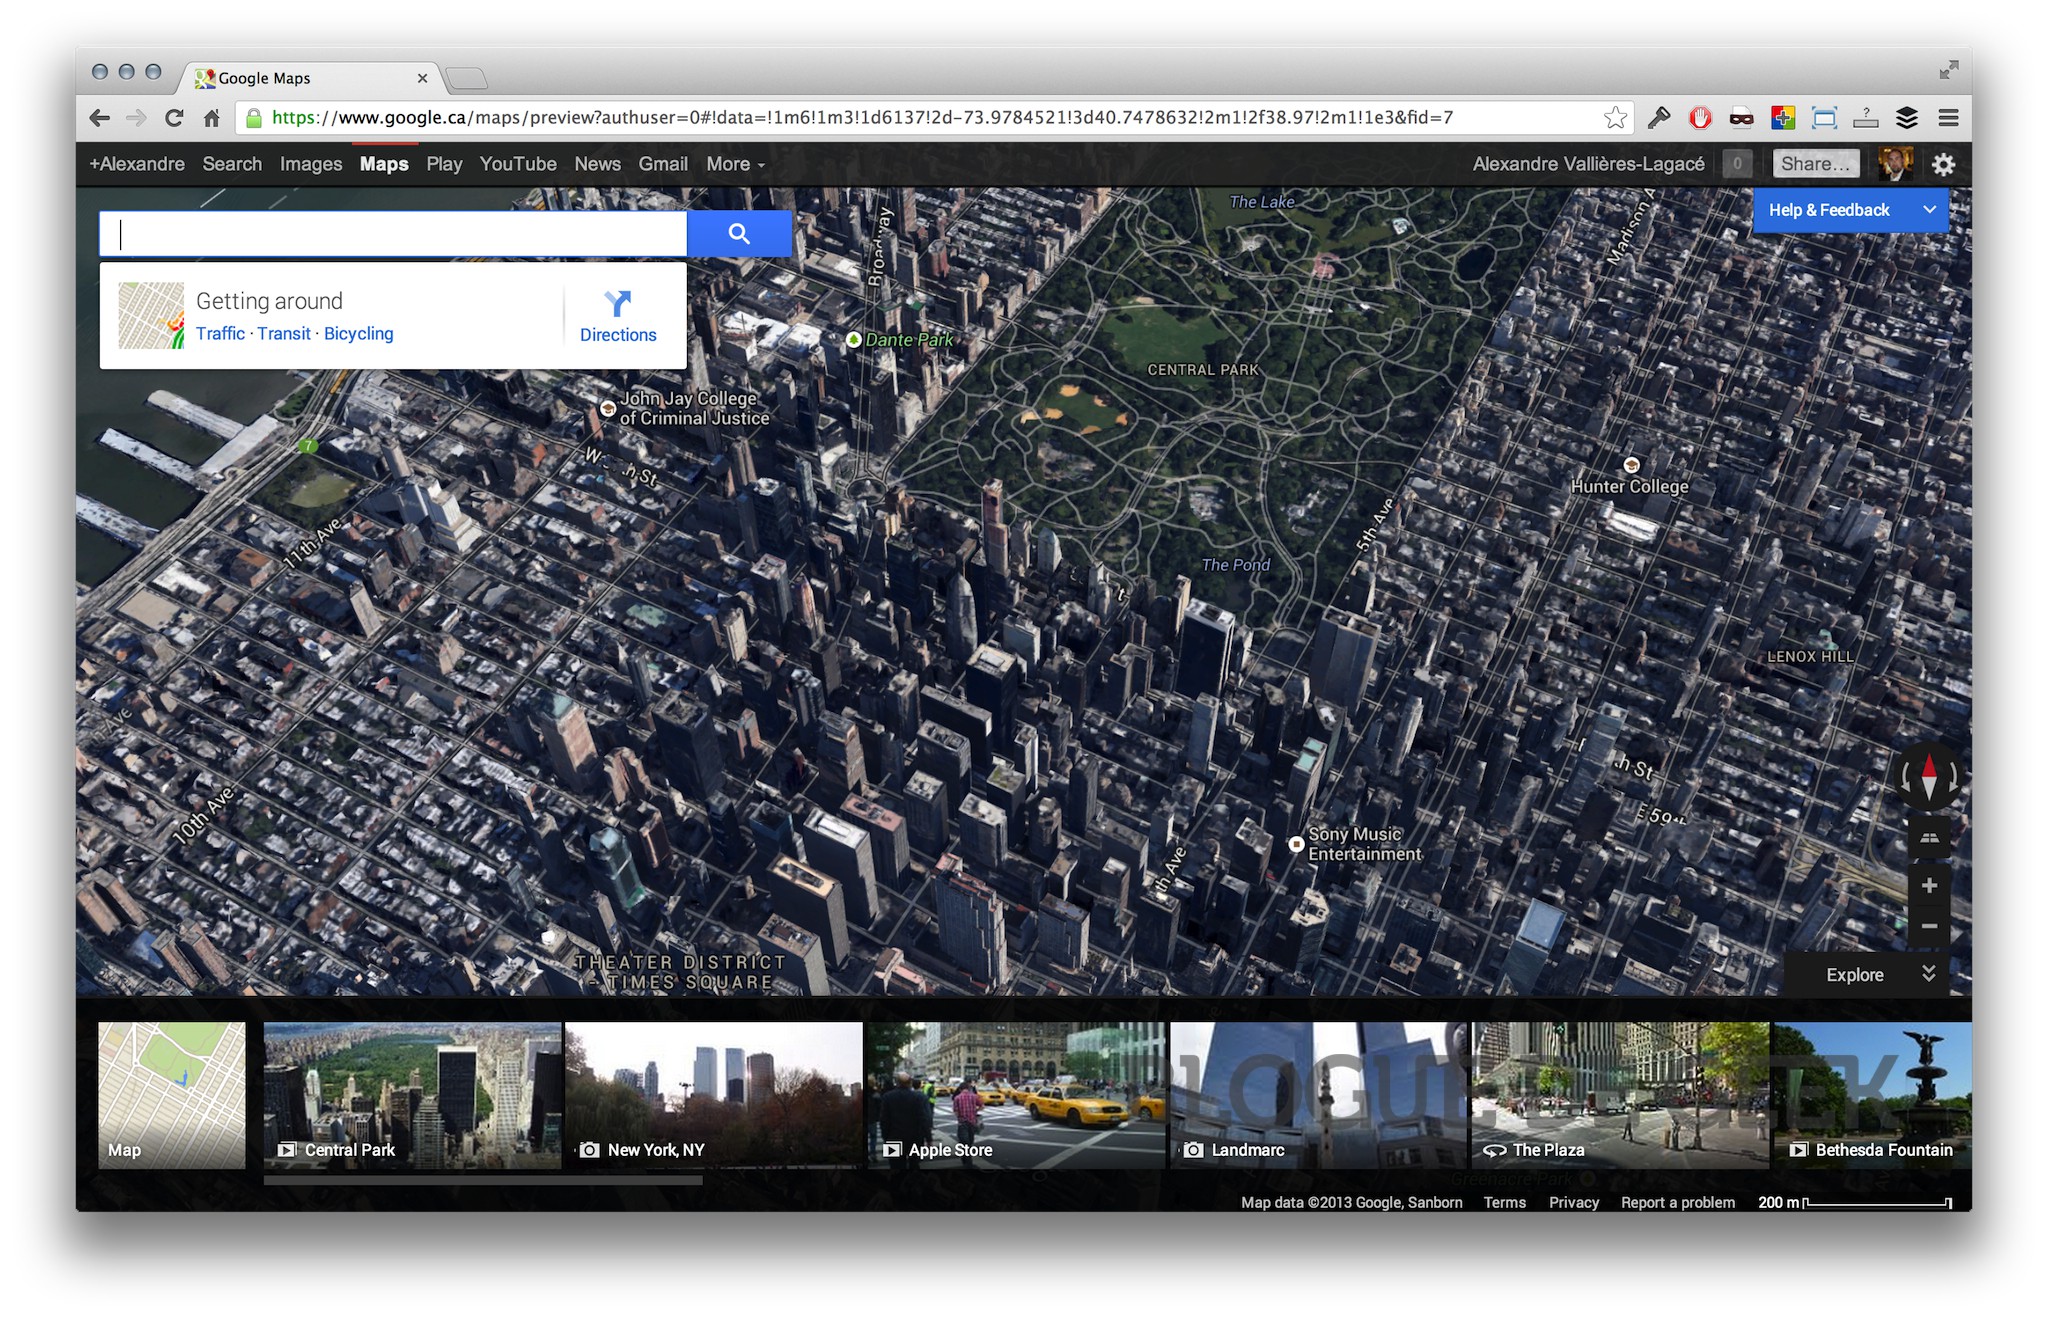
Task: Collapse the Explore panel chevron
Action: [x=1929, y=974]
